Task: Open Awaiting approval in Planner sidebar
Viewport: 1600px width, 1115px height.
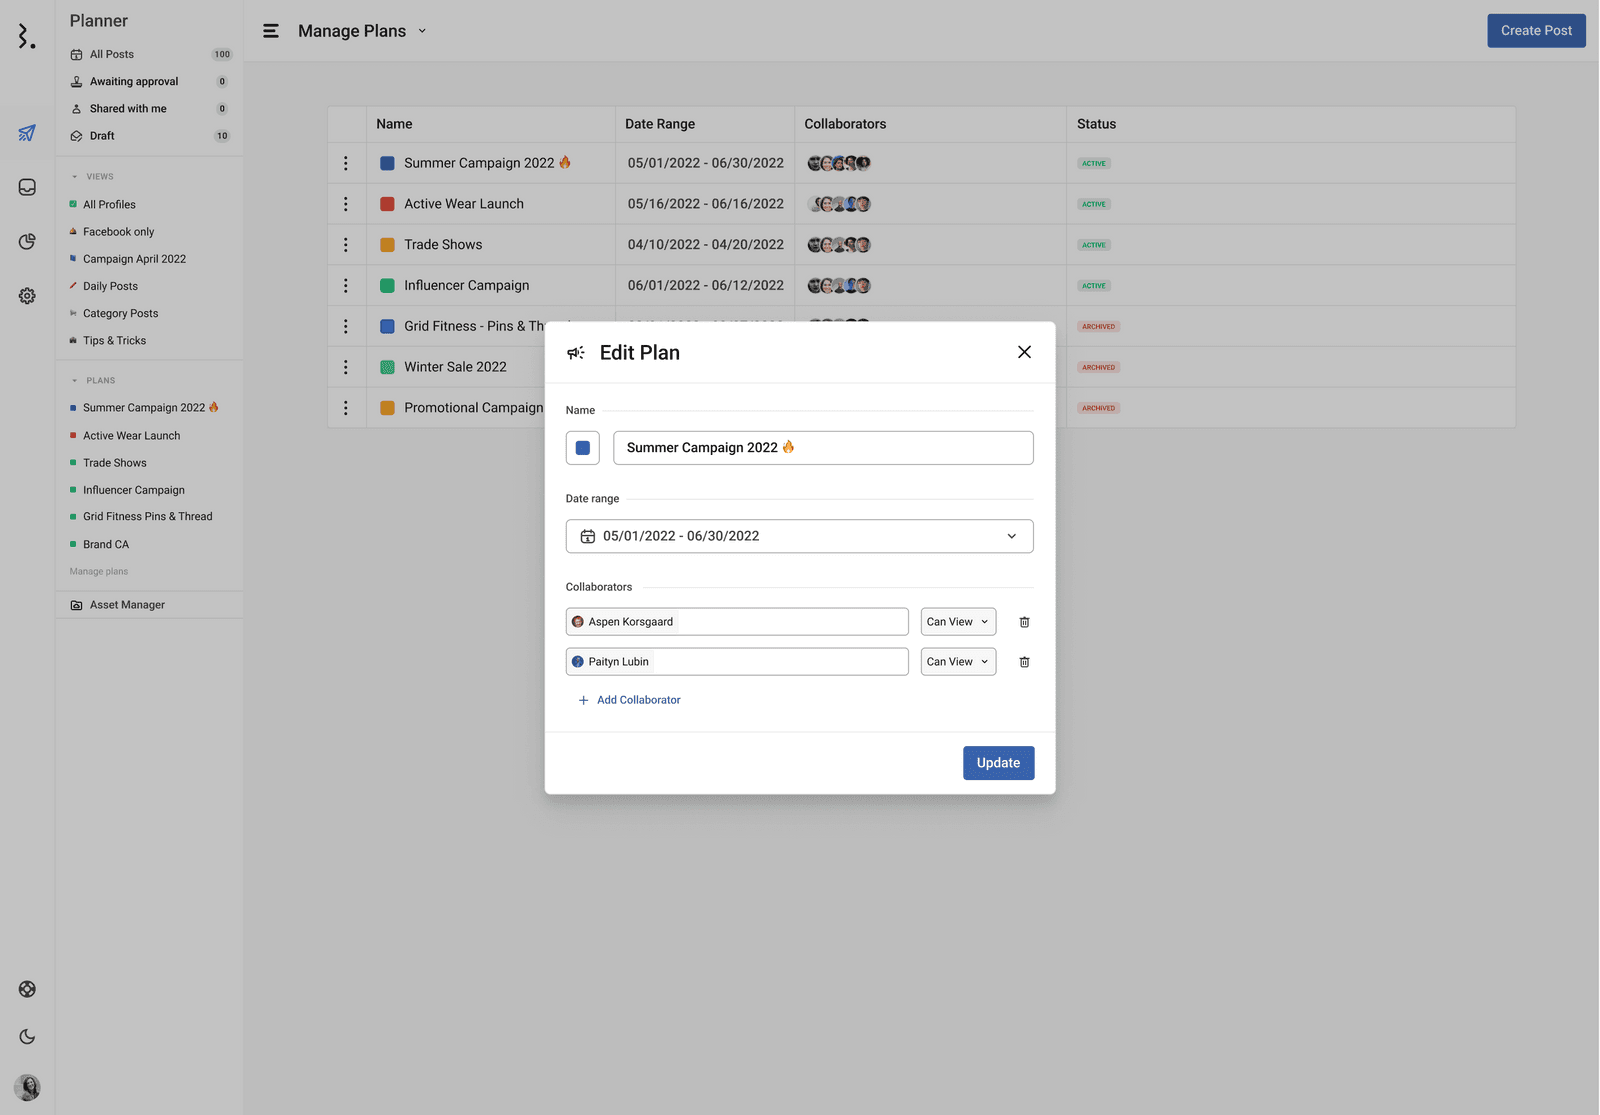Action: point(134,82)
